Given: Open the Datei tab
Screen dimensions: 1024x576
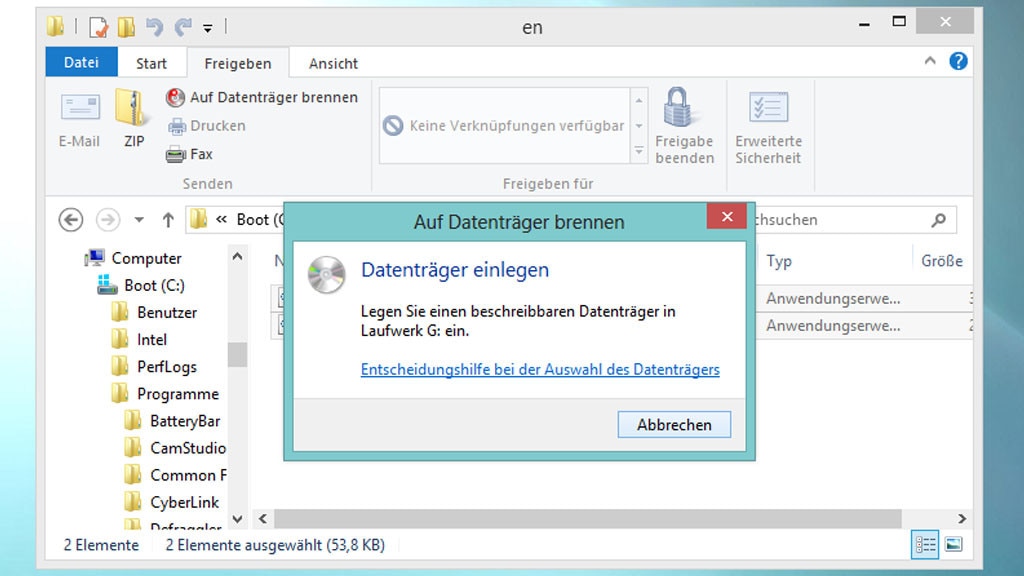Looking at the screenshot, I should click(x=81, y=63).
